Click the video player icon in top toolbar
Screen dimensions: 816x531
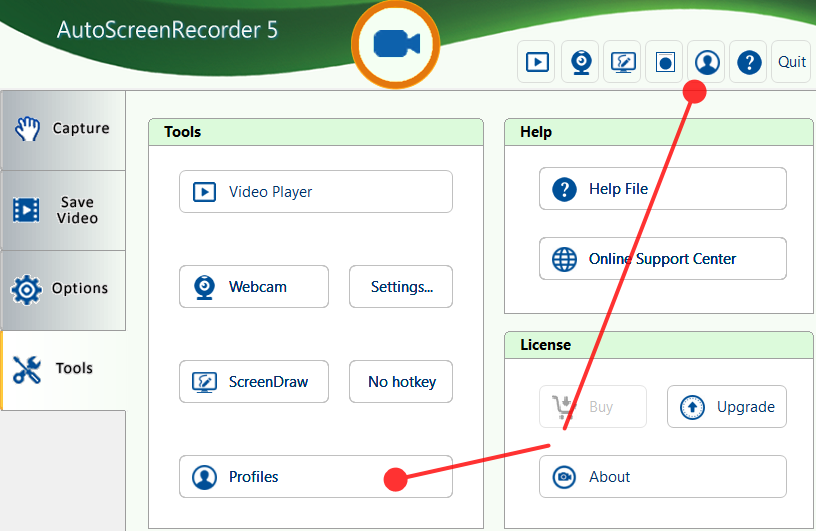pyautogui.click(x=537, y=62)
